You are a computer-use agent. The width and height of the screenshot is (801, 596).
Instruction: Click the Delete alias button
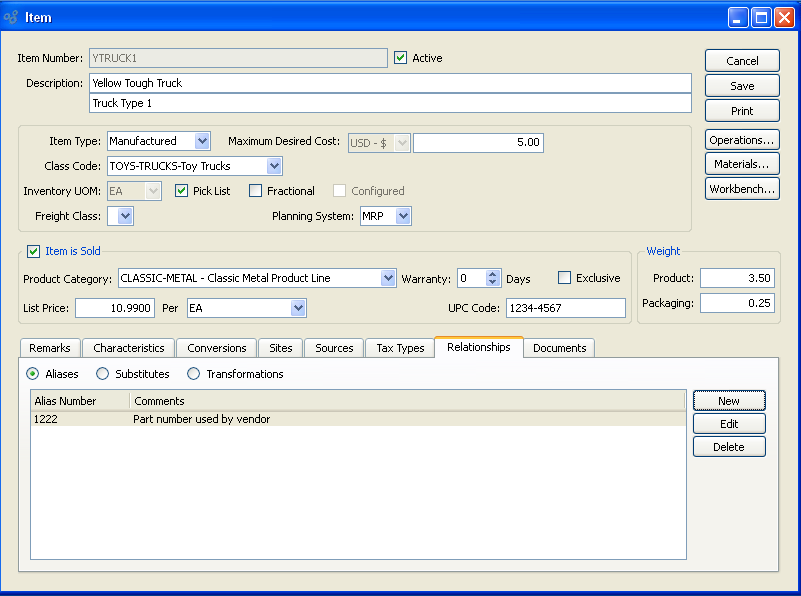[729, 447]
